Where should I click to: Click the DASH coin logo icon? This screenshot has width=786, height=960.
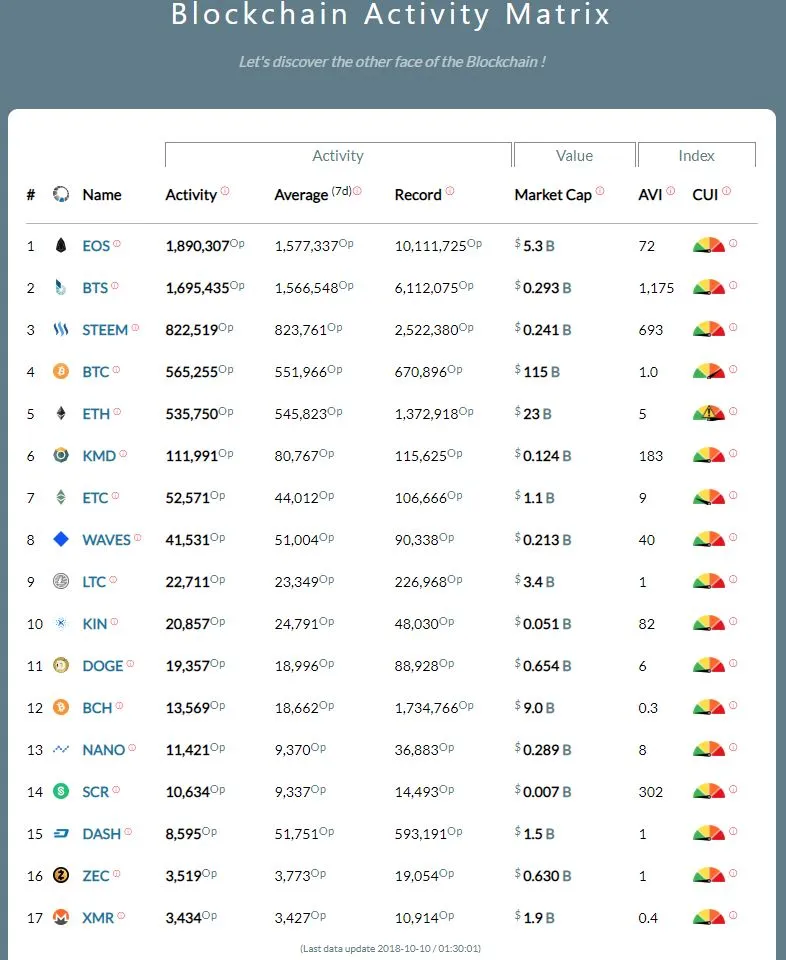[61, 833]
